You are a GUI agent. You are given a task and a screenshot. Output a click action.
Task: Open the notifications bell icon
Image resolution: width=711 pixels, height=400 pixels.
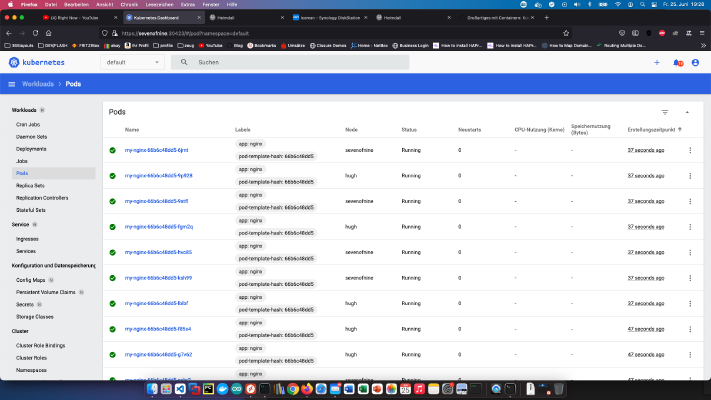point(677,63)
